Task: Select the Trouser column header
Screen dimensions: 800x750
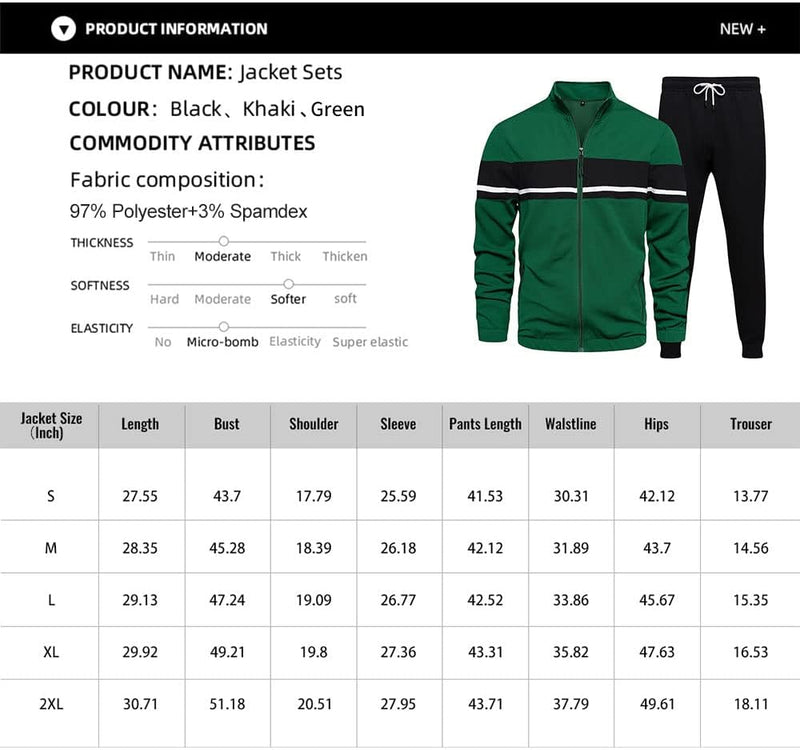Action: click(750, 424)
